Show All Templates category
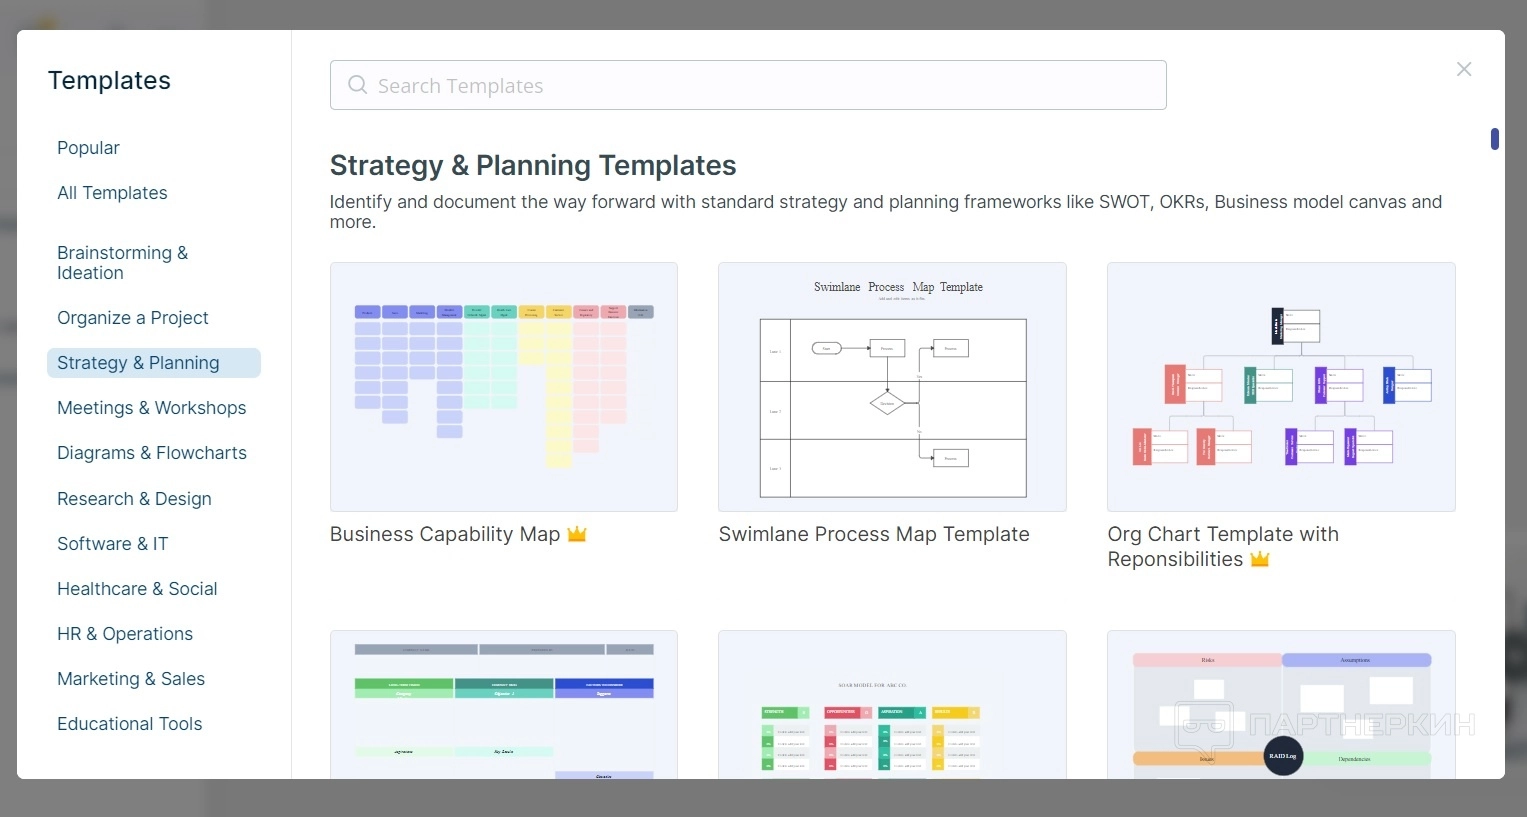 tap(112, 193)
